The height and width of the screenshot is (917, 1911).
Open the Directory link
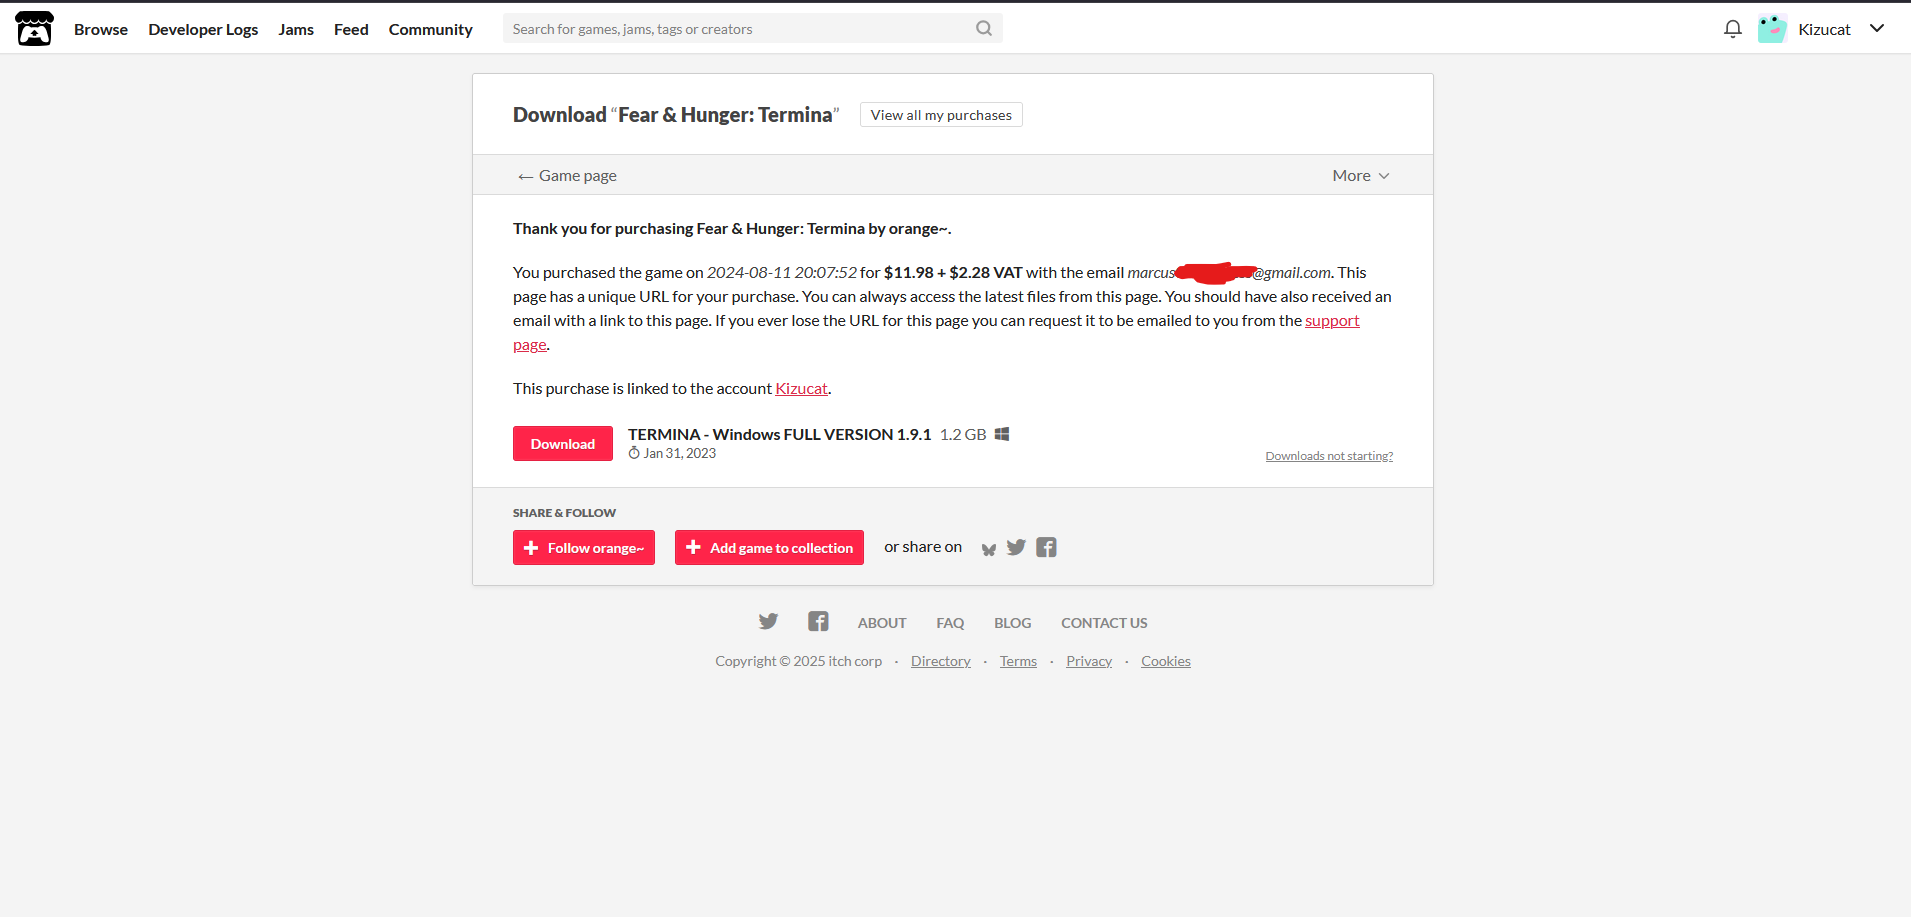tap(941, 661)
